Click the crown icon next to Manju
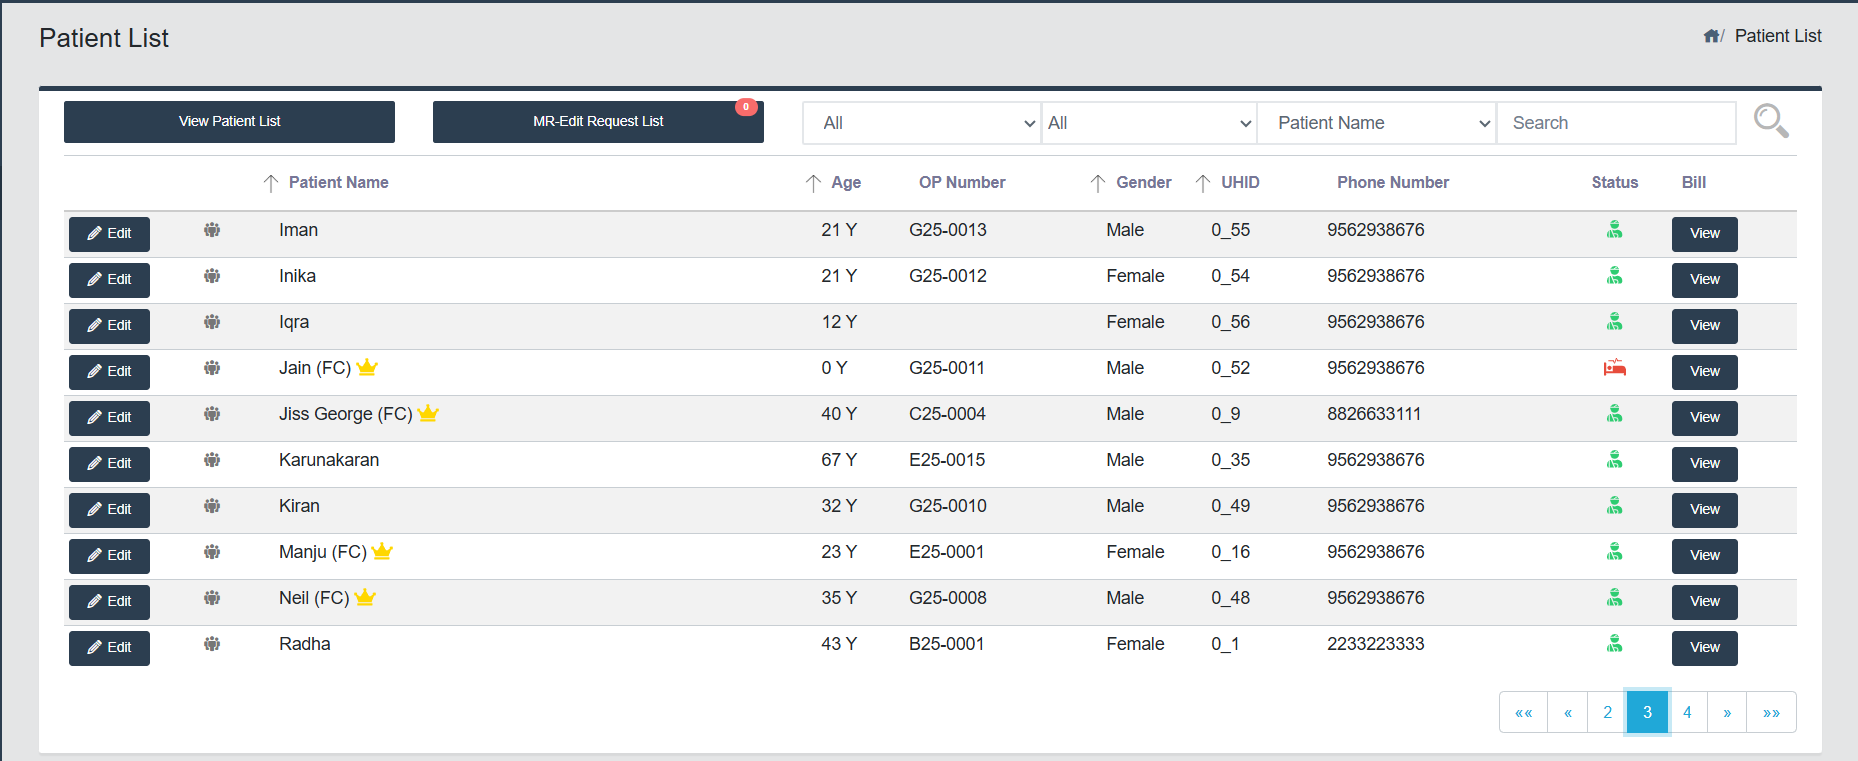This screenshot has width=1858, height=761. point(382,551)
